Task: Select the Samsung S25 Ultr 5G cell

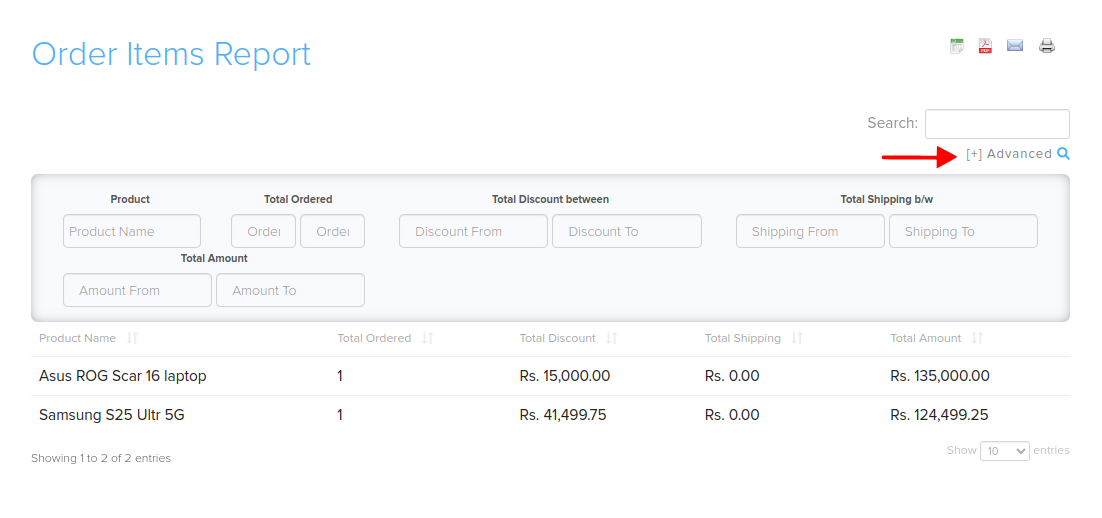Action: (x=112, y=415)
